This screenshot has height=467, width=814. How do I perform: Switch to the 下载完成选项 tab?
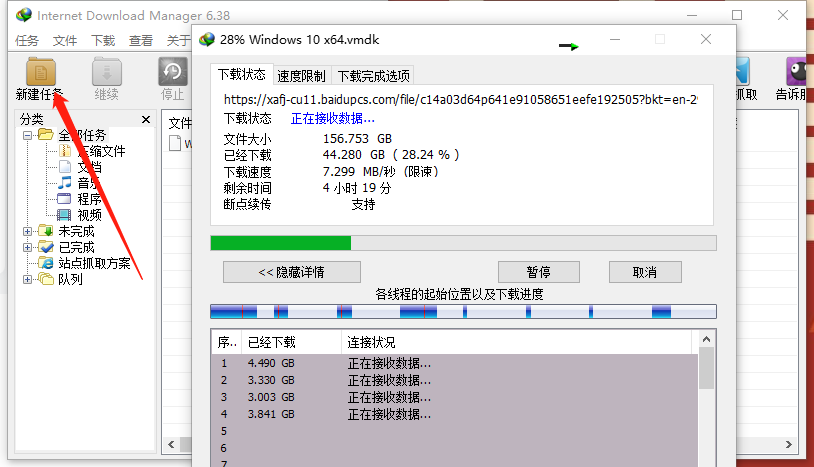coord(373,76)
